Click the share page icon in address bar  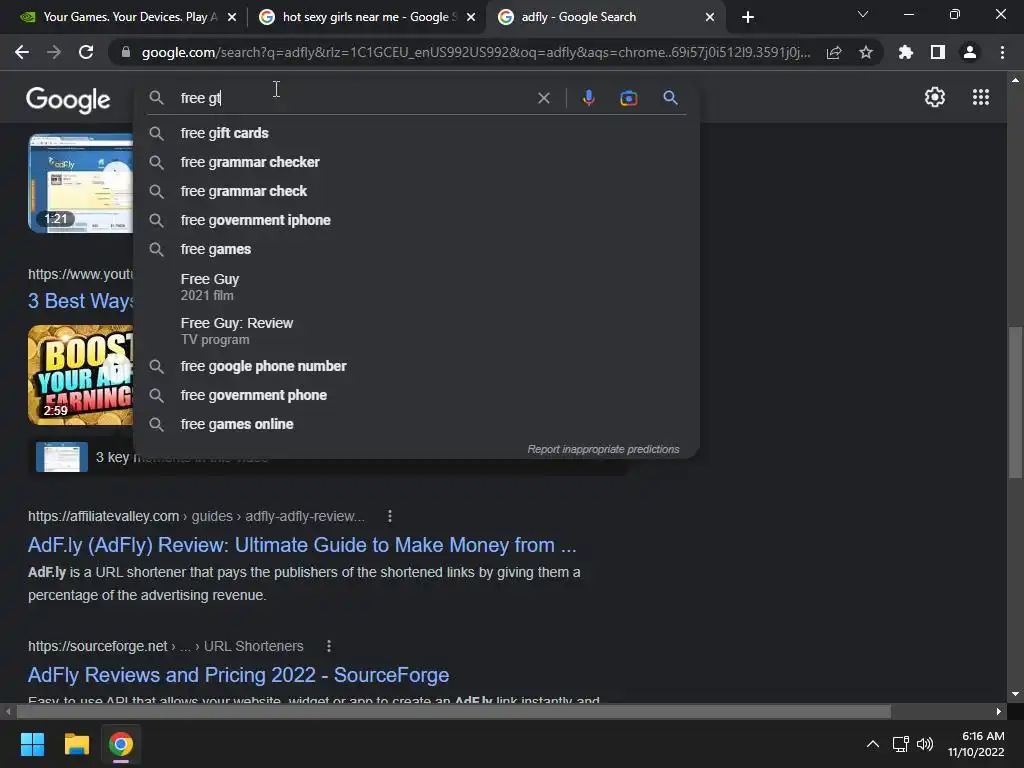(834, 52)
